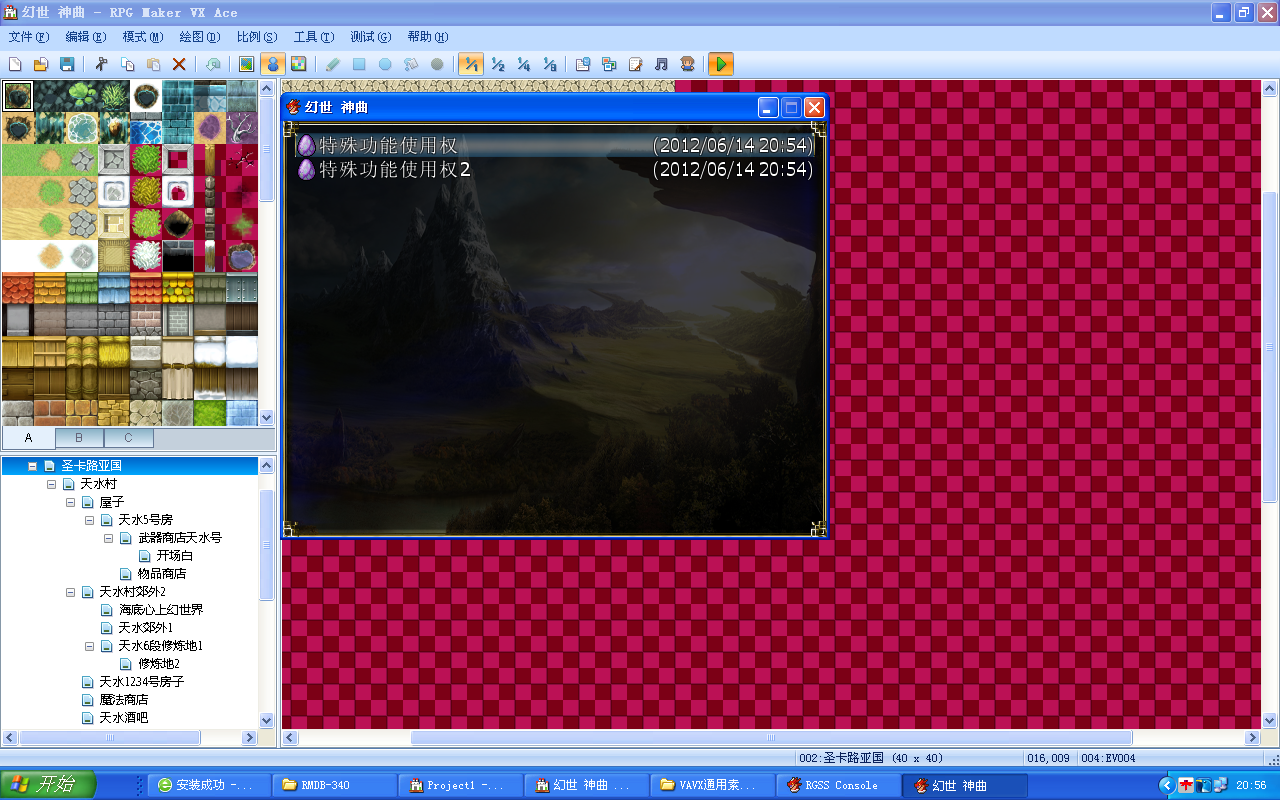Click the red X Delete icon

(179, 64)
